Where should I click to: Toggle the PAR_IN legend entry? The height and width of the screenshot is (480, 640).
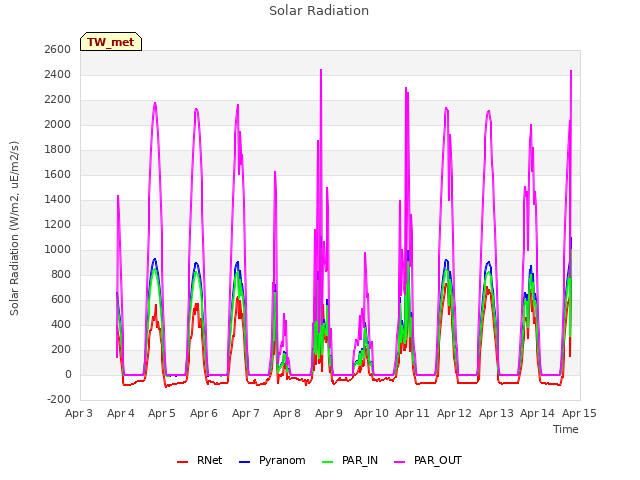[350, 460]
